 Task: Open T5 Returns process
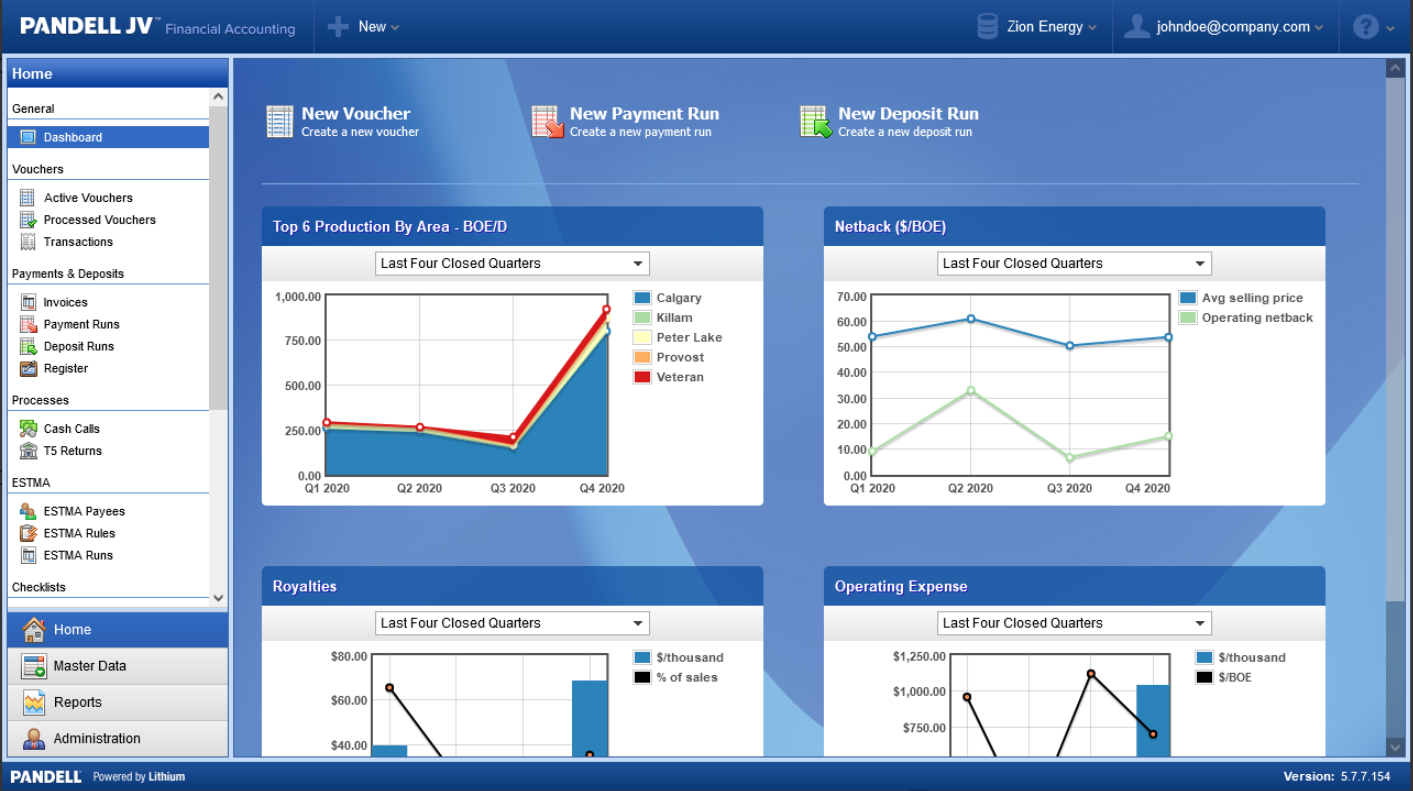(x=73, y=450)
